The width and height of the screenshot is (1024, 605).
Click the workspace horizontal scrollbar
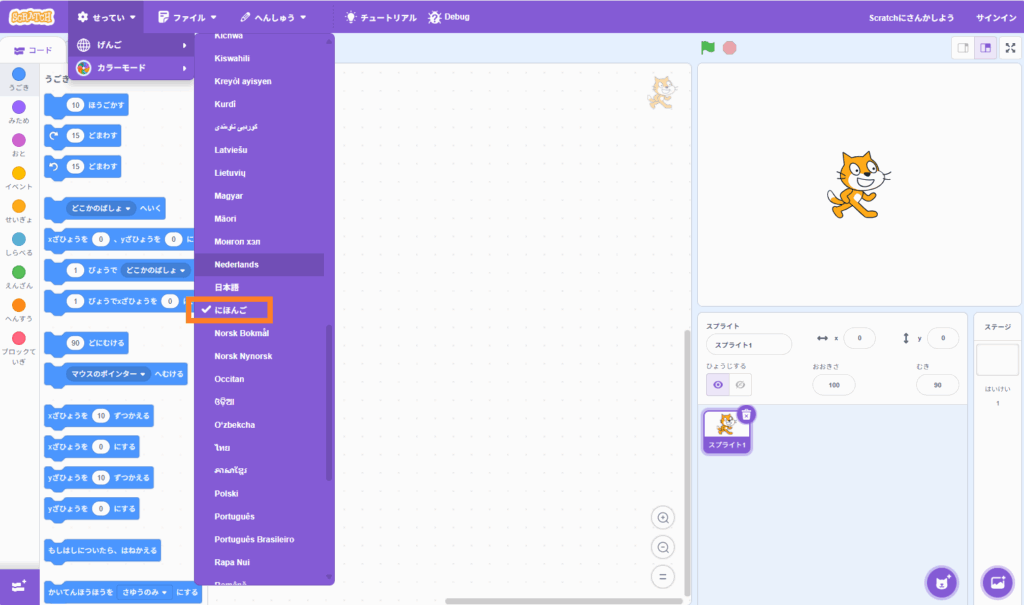click(564, 601)
